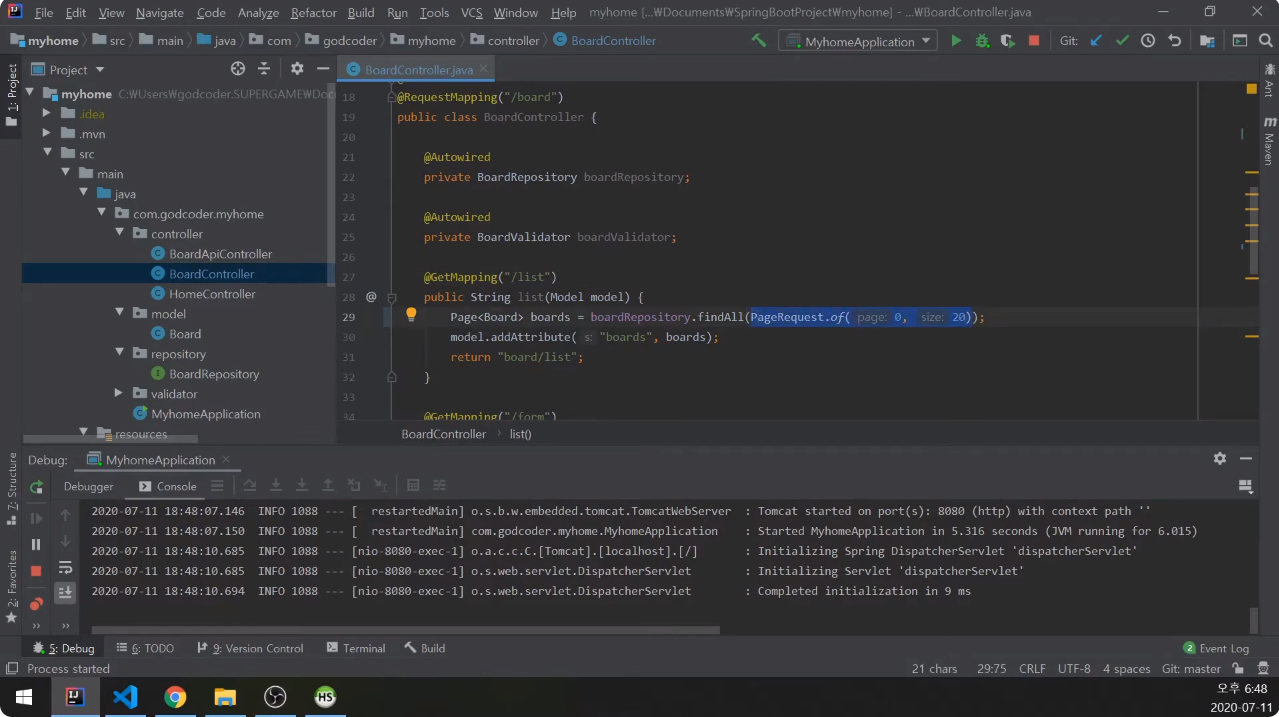Click controller breadcrumb in navigation bar
The width and height of the screenshot is (1279, 717).
[504, 41]
